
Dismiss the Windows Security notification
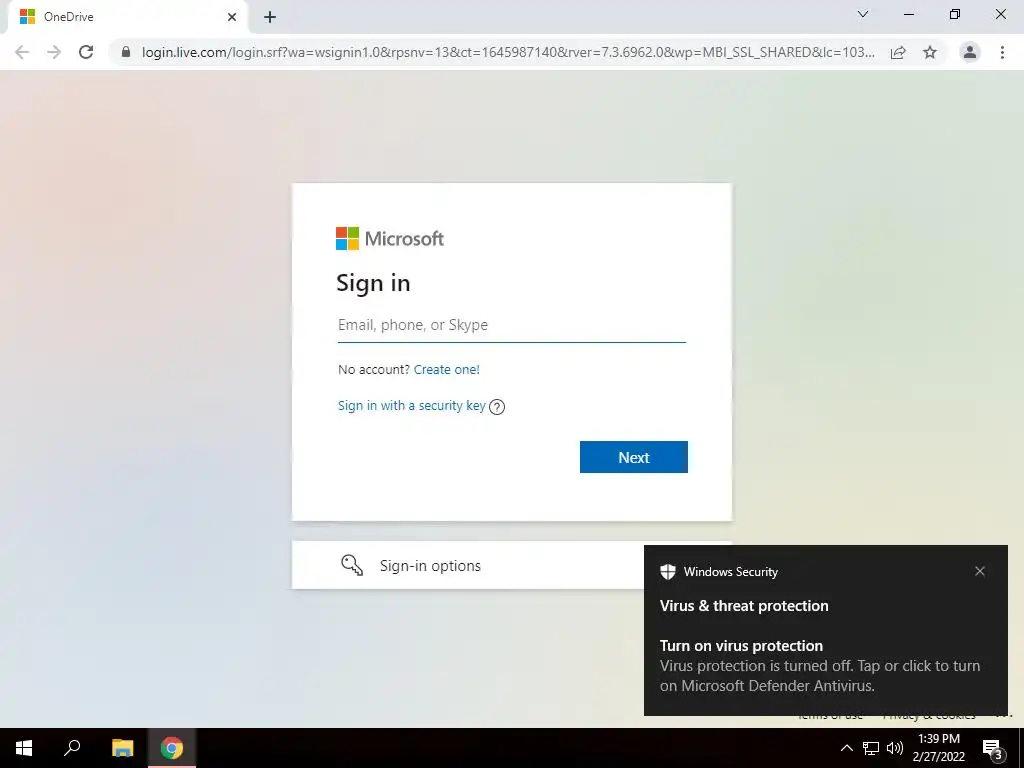tap(980, 571)
